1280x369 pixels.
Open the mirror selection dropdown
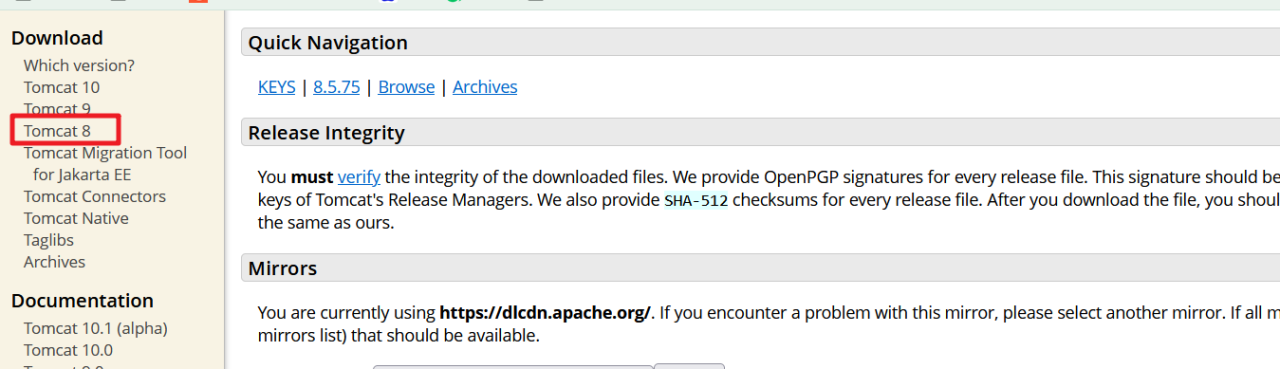(513, 367)
